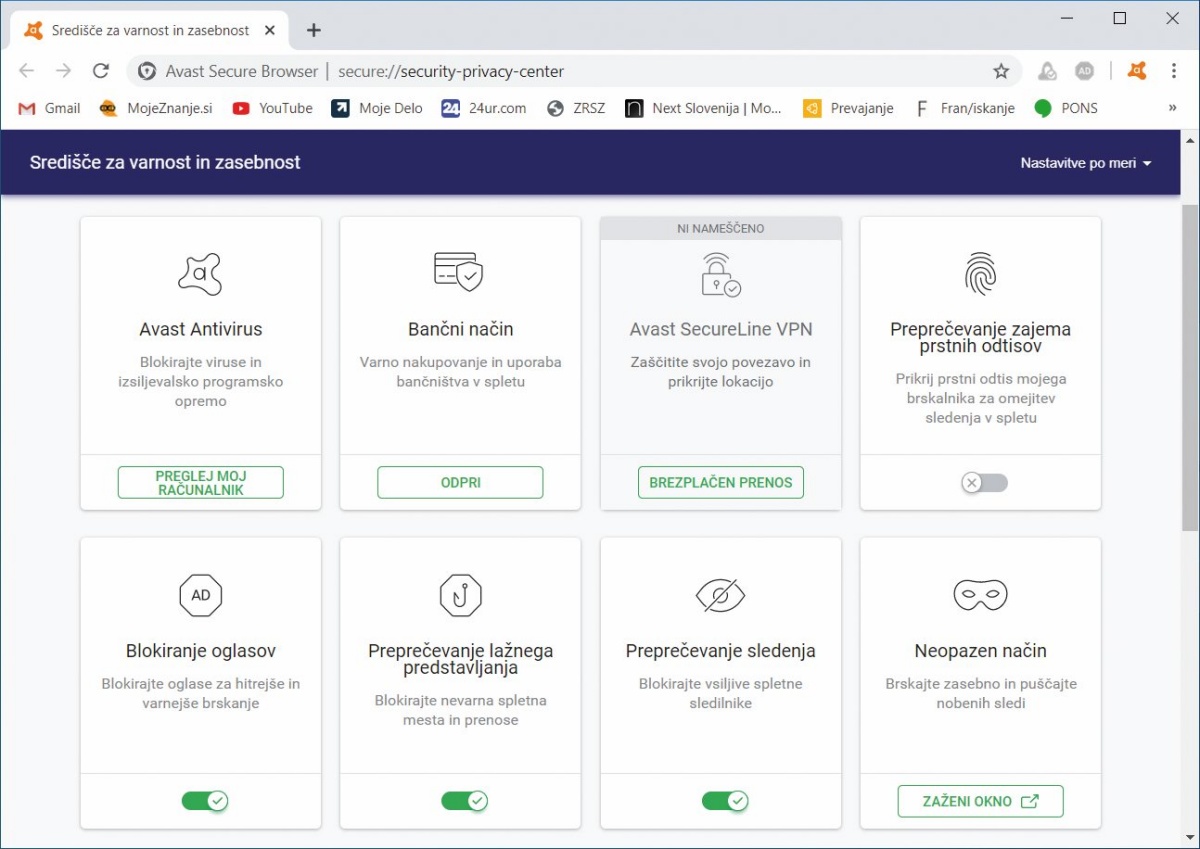Open the browser three-dot menu
This screenshot has height=849, width=1200.
pyautogui.click(x=1174, y=71)
